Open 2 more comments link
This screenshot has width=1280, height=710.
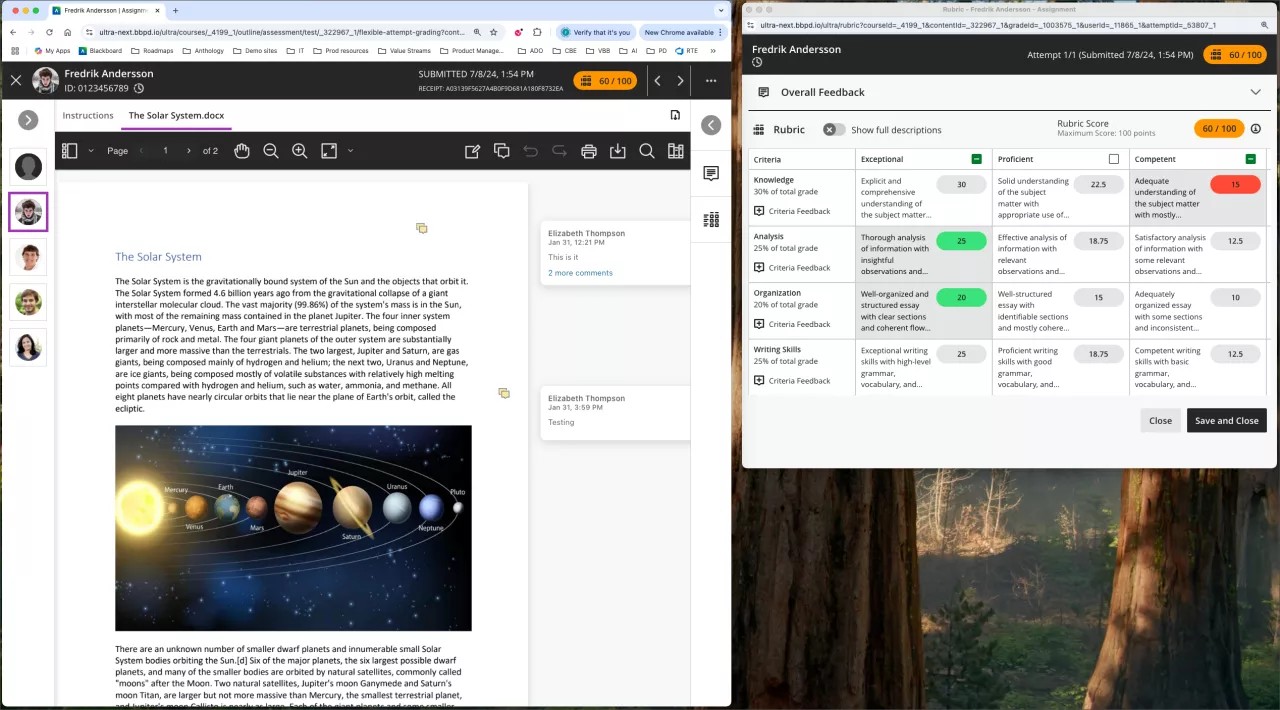(580, 272)
